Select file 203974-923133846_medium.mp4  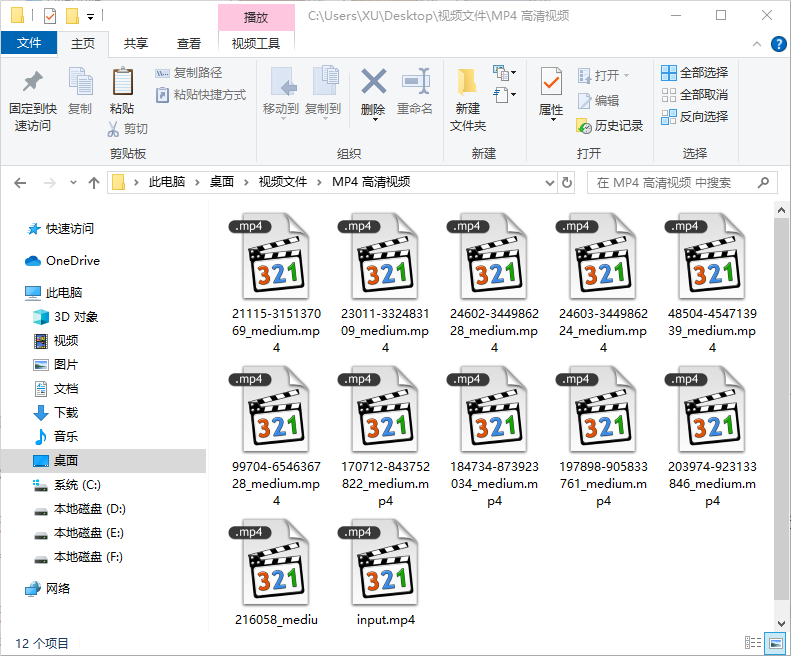pyautogui.click(x=712, y=436)
